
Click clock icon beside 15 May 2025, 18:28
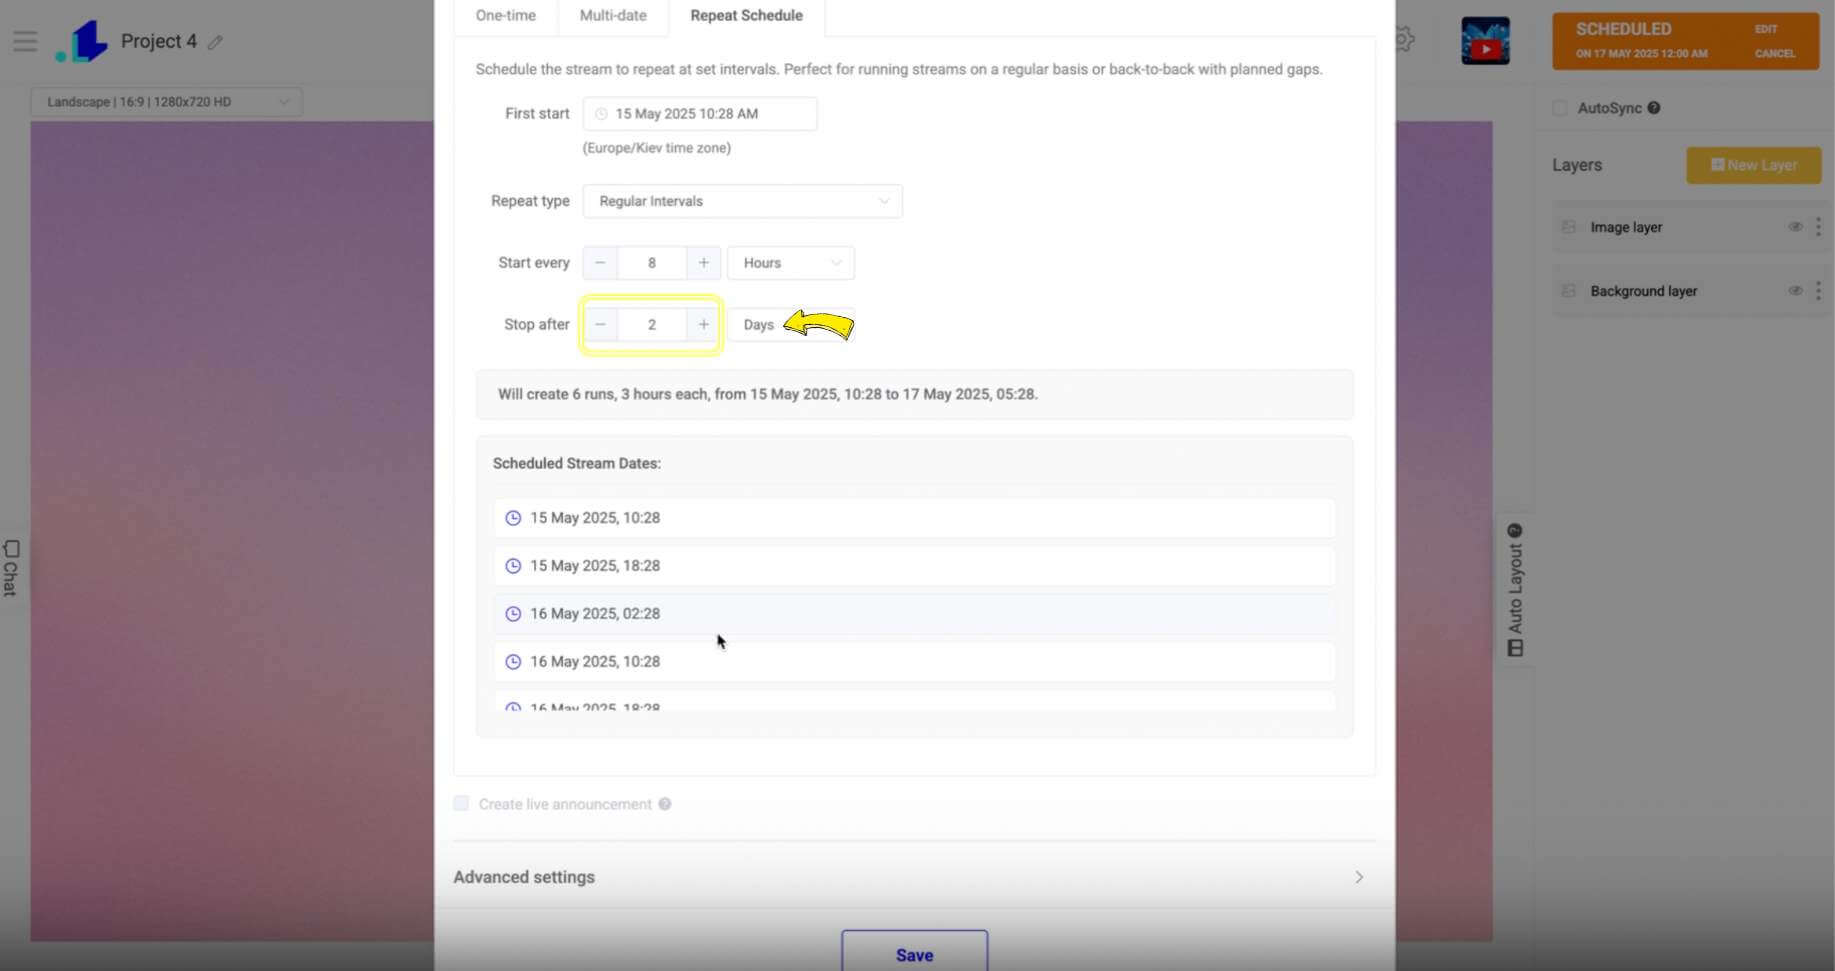(513, 566)
